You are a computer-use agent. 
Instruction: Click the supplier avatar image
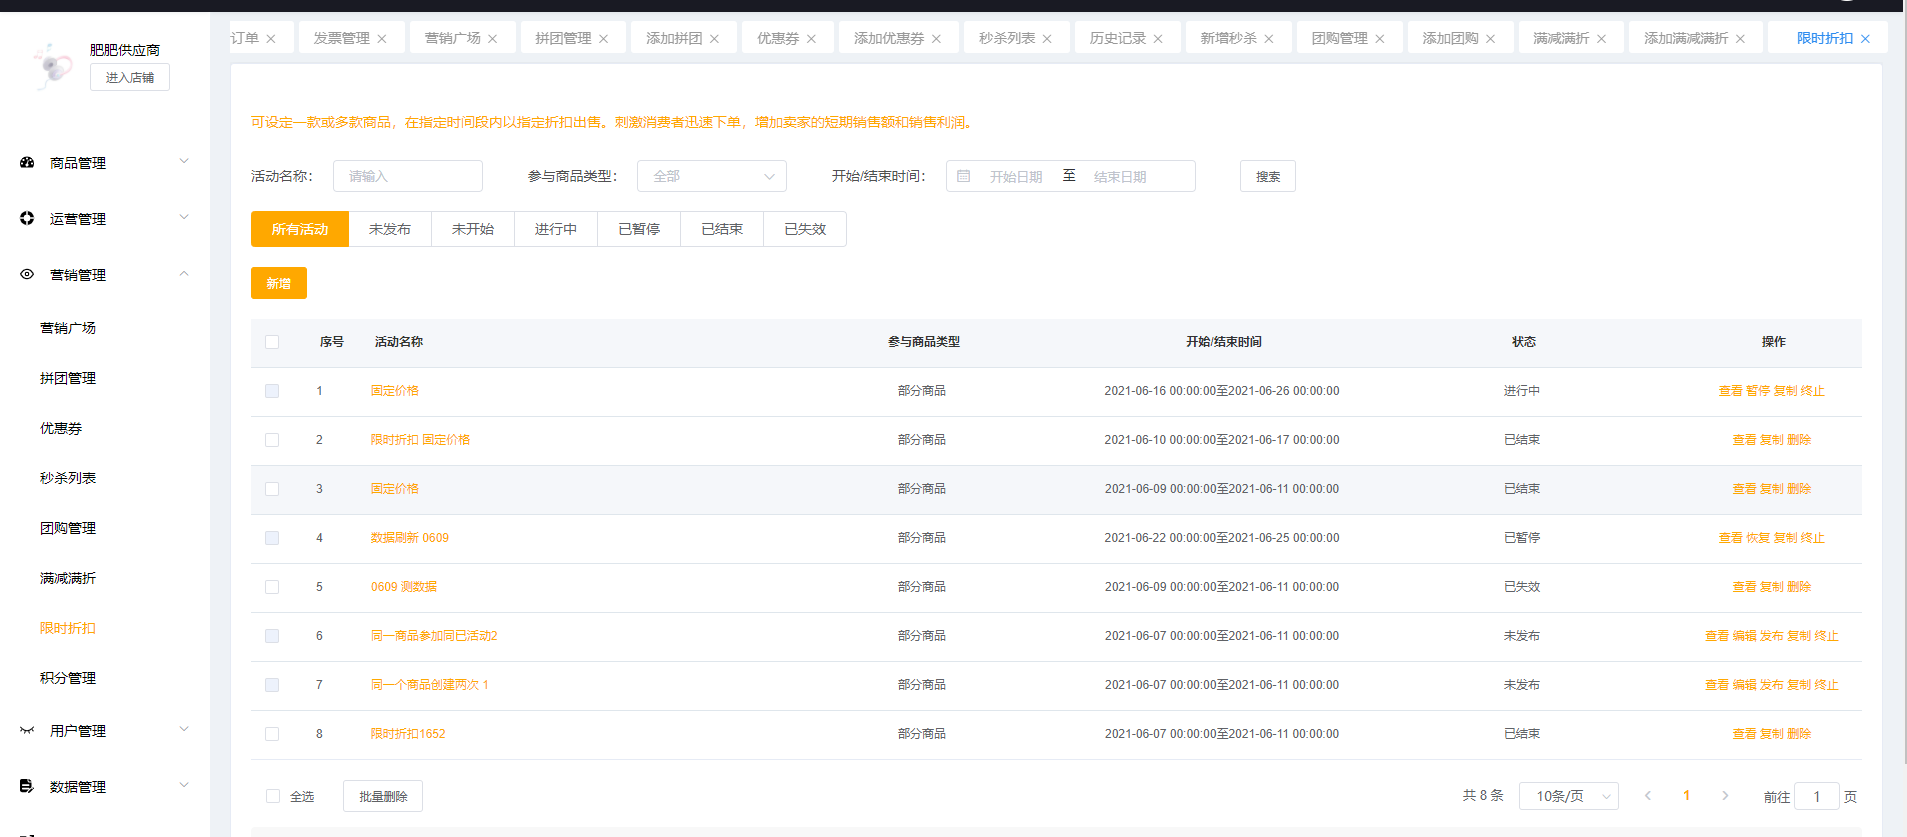[x=52, y=66]
